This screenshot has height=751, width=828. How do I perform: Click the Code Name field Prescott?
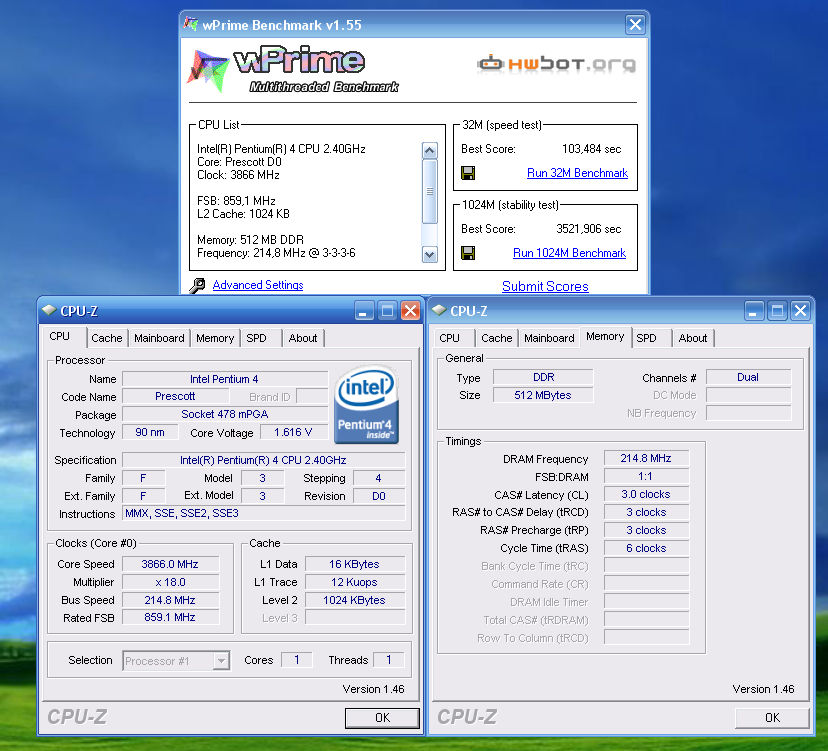[x=175, y=396]
